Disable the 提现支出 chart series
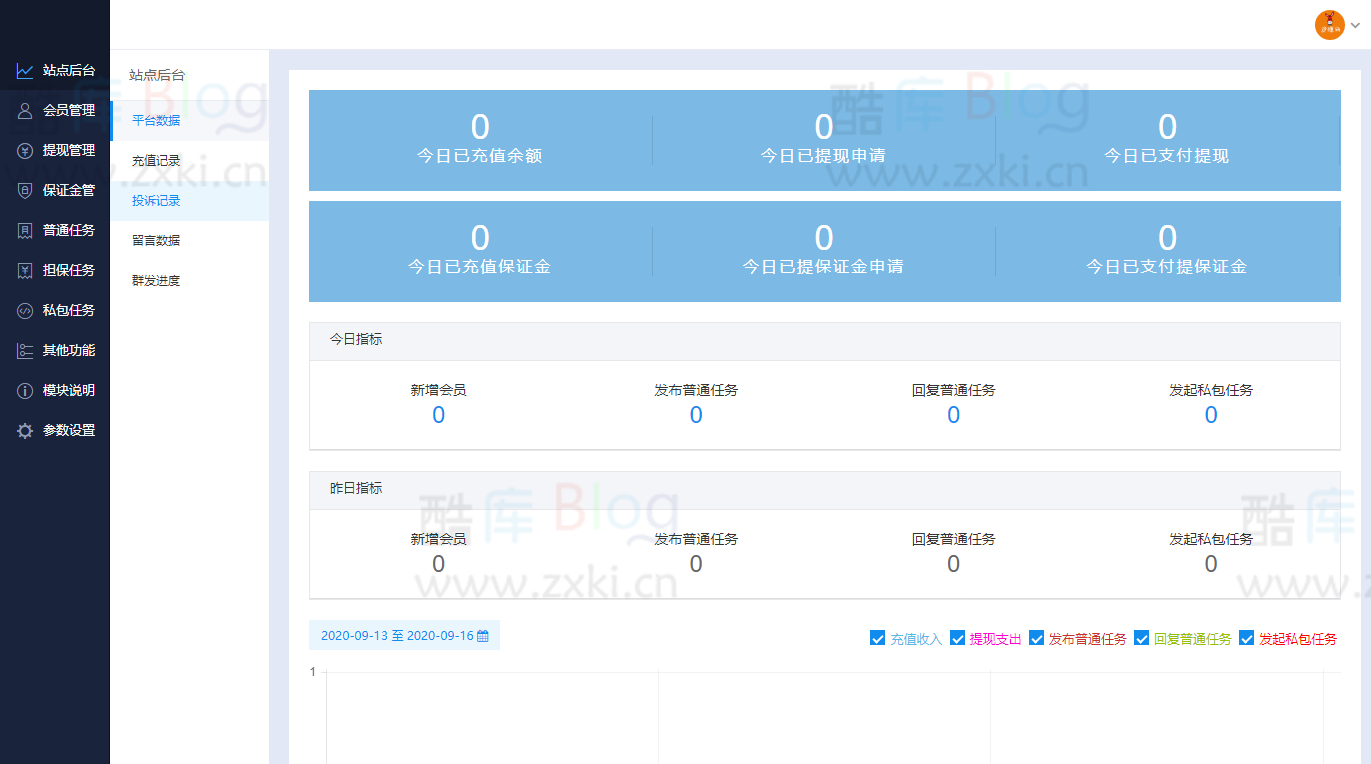The image size is (1371, 764). [x=957, y=637]
